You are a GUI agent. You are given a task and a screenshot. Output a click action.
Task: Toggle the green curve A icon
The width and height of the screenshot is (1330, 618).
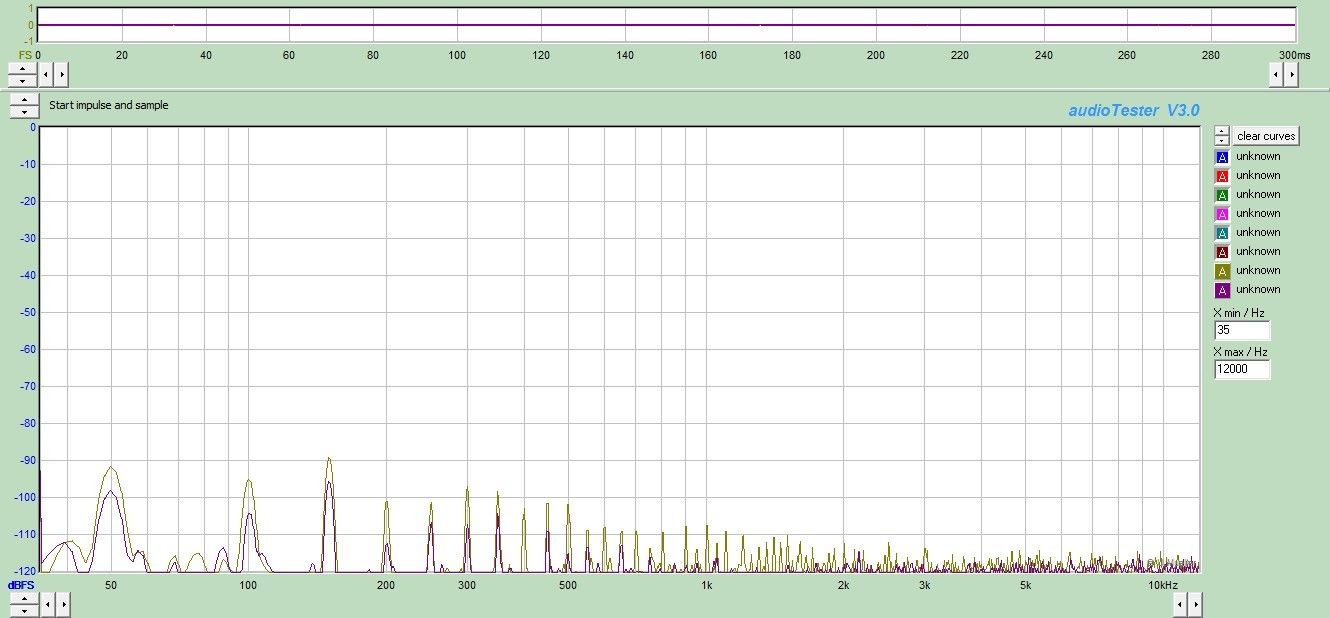pyautogui.click(x=1222, y=195)
